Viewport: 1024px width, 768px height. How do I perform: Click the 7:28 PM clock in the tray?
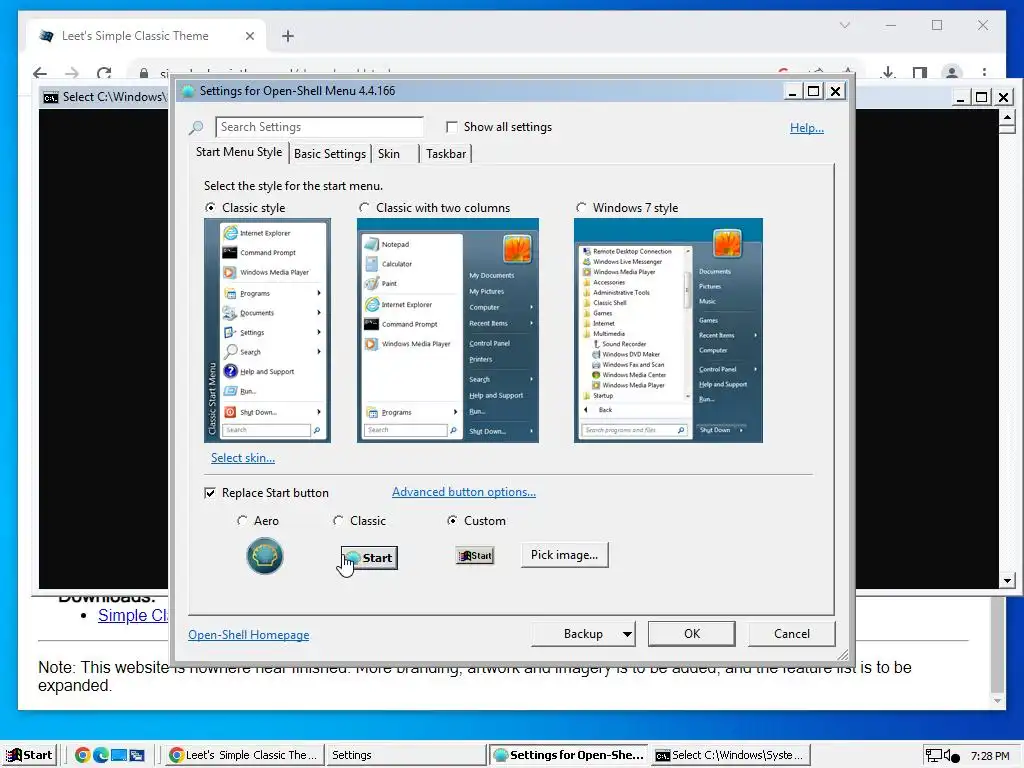[x=990, y=756]
